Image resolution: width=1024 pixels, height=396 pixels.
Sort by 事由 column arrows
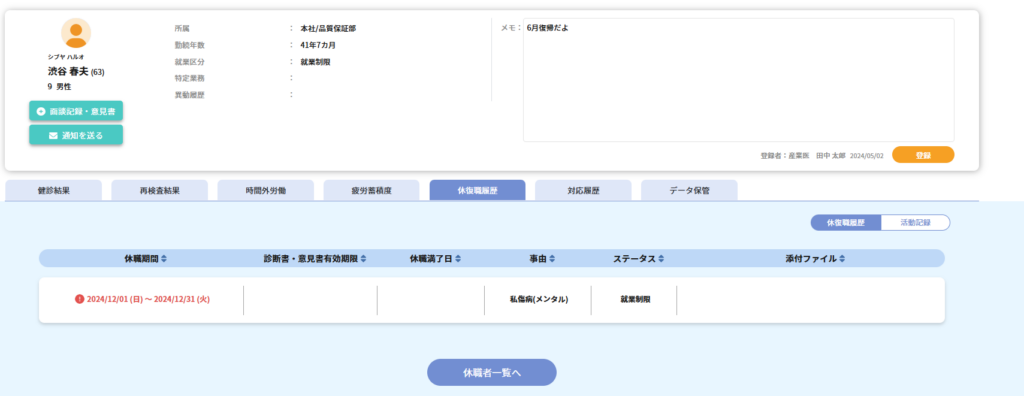[552, 259]
